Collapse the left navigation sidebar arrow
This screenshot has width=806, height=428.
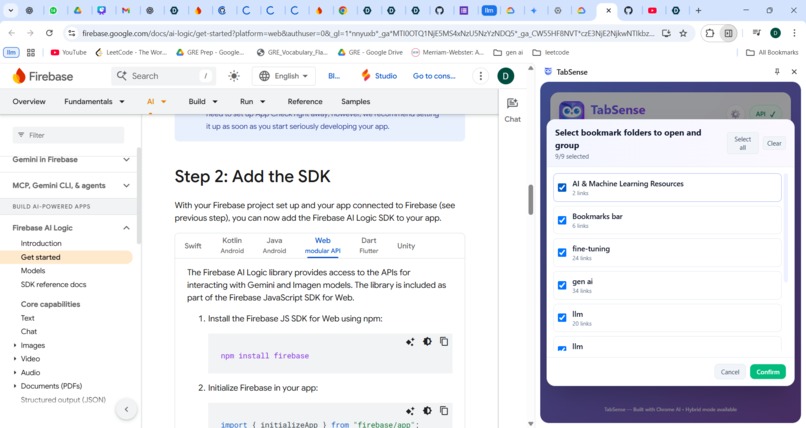(x=126, y=410)
